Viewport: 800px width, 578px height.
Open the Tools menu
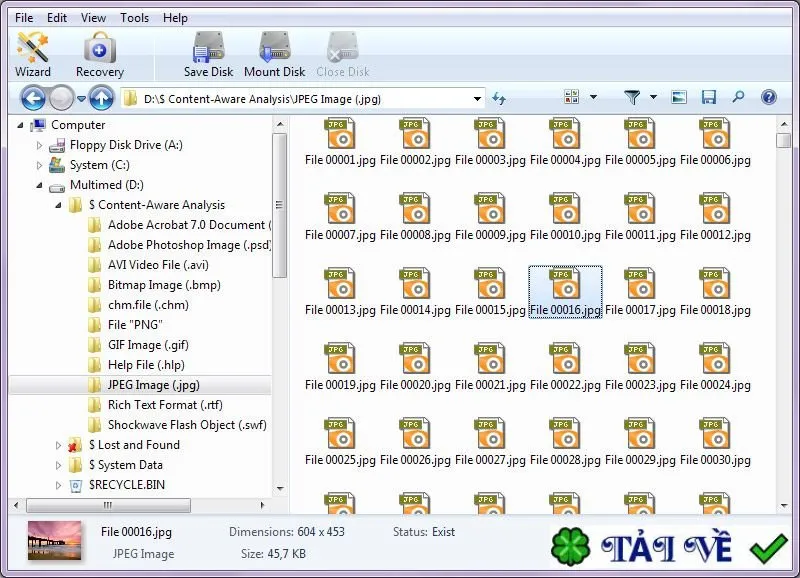pos(134,18)
